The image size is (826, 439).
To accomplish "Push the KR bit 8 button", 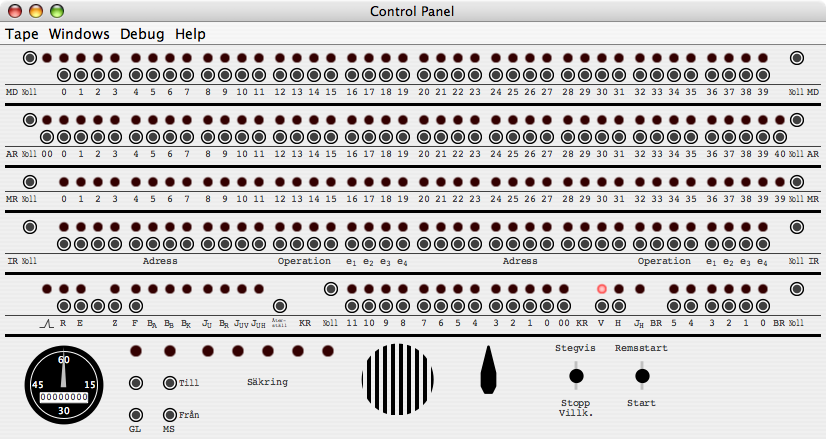I will [403, 306].
